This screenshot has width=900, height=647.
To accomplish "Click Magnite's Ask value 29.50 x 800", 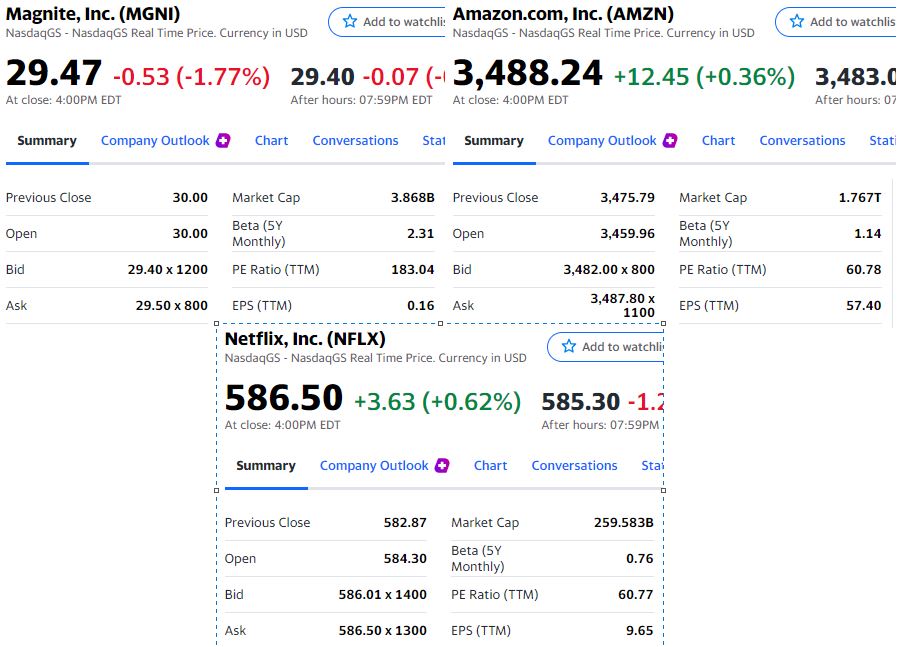I will pos(172,305).
